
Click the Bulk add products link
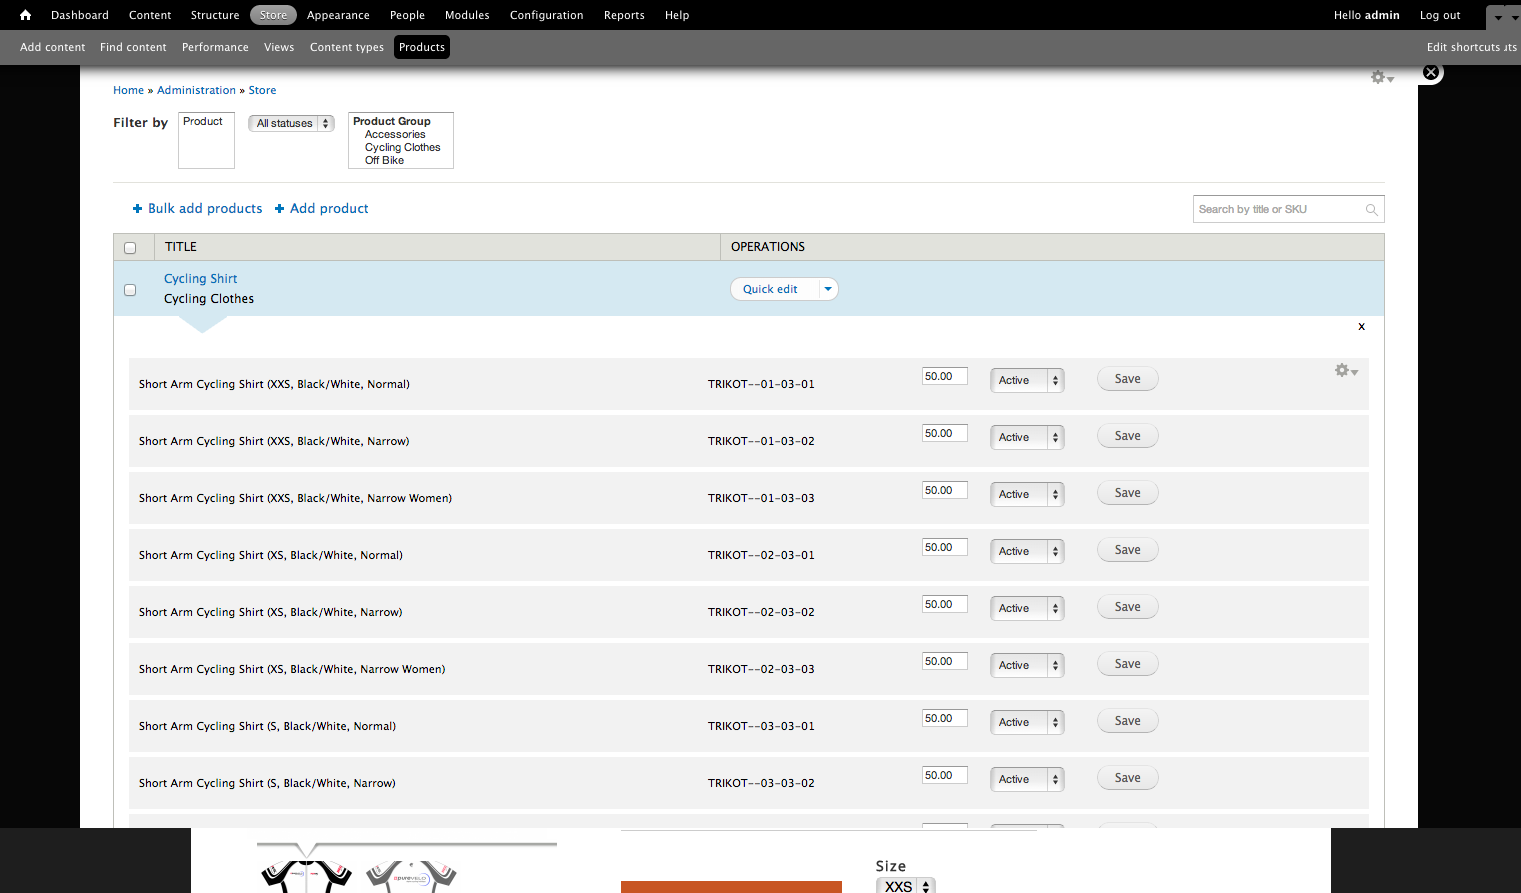[205, 208]
